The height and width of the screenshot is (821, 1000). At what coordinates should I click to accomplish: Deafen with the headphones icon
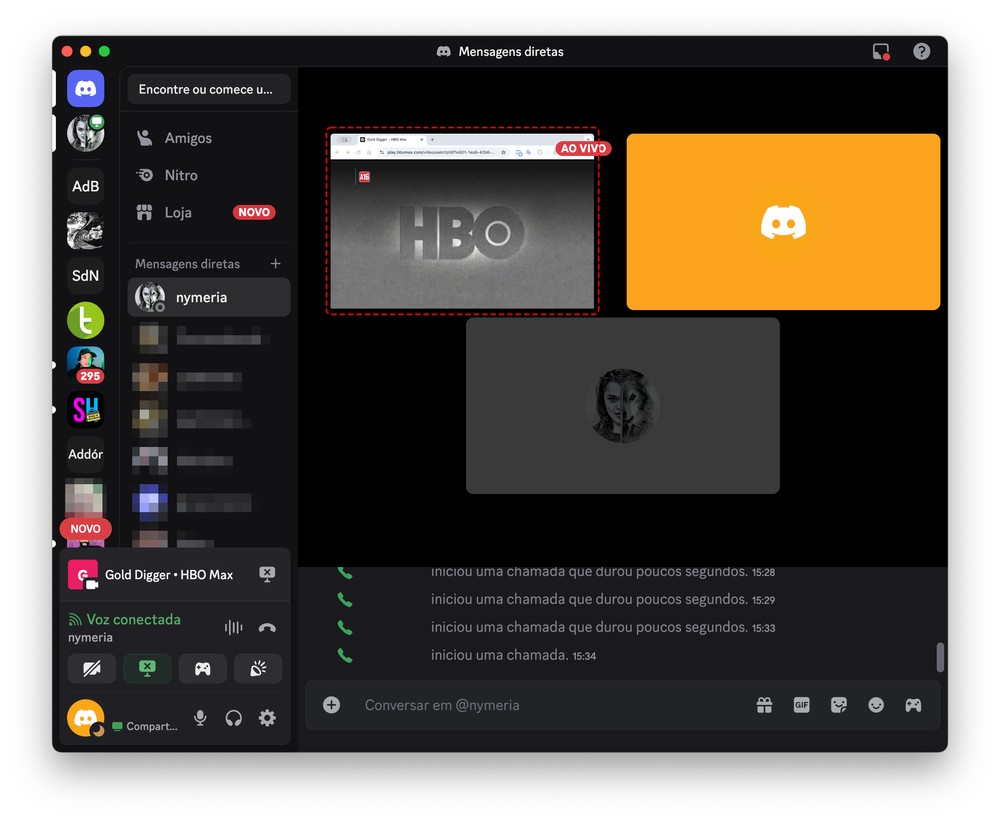click(233, 718)
